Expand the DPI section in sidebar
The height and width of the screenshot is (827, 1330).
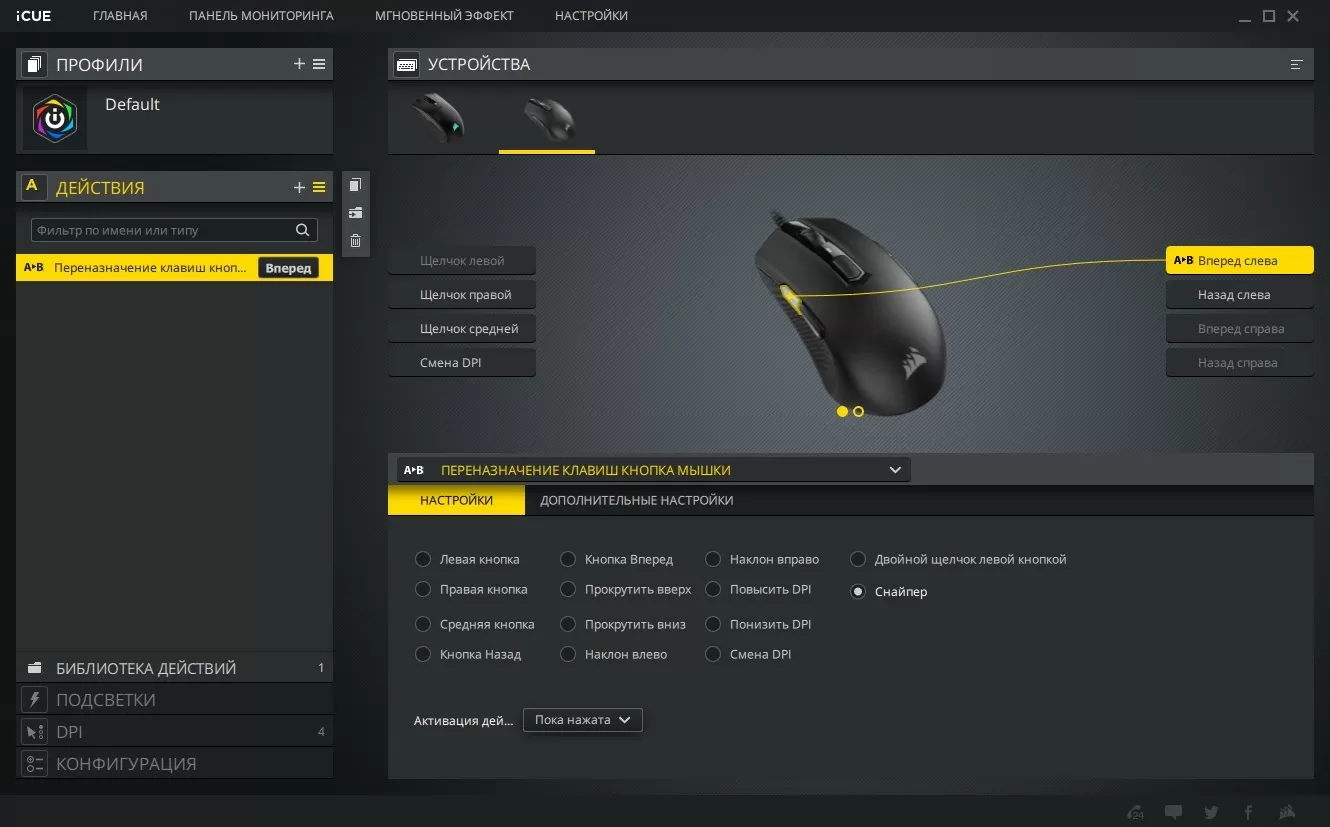coord(174,732)
